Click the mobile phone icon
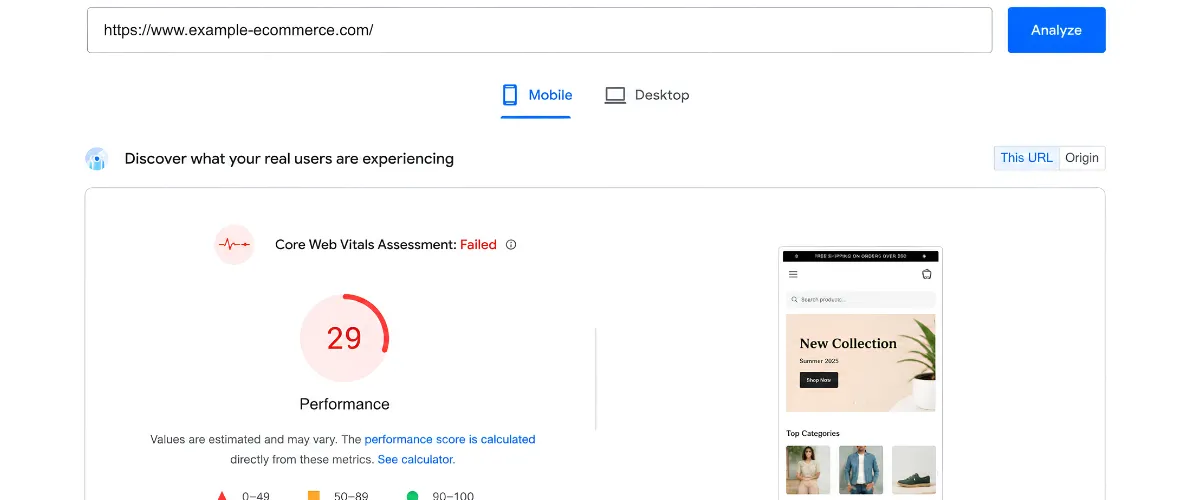Image resolution: width=1200 pixels, height=500 pixels. [510, 95]
